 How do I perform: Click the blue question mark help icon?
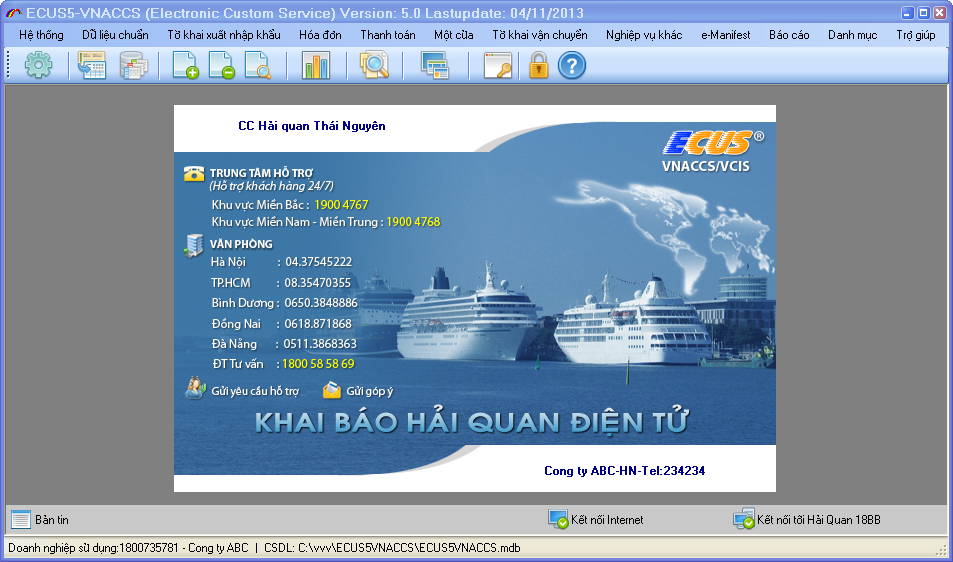point(571,67)
